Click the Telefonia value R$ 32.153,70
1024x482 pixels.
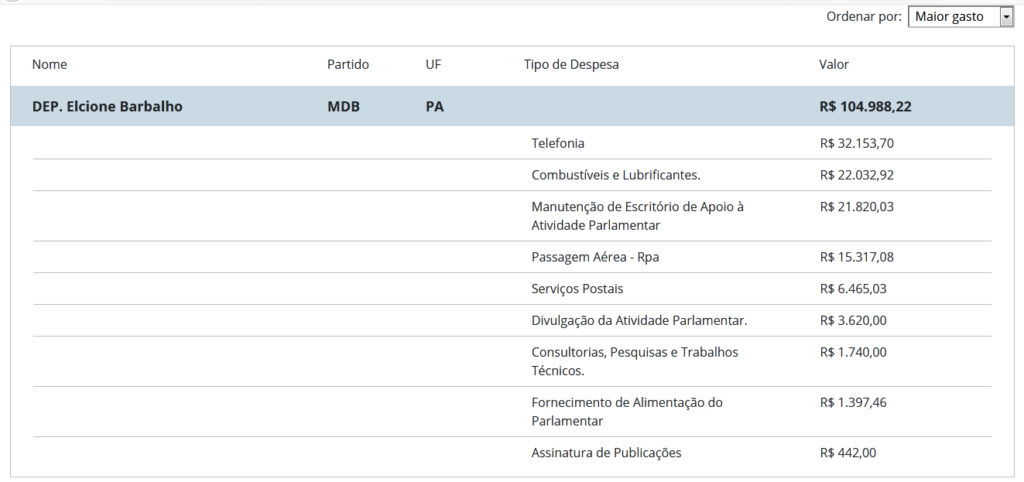coord(856,143)
